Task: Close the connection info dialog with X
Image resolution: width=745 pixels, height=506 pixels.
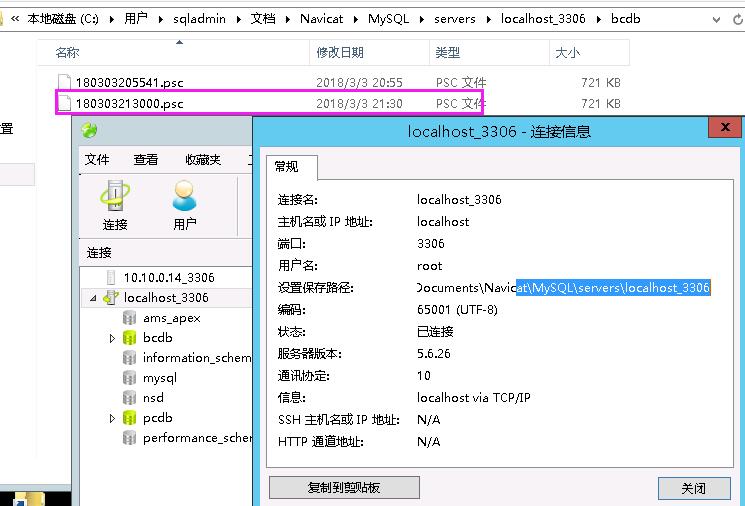Action: (725, 127)
